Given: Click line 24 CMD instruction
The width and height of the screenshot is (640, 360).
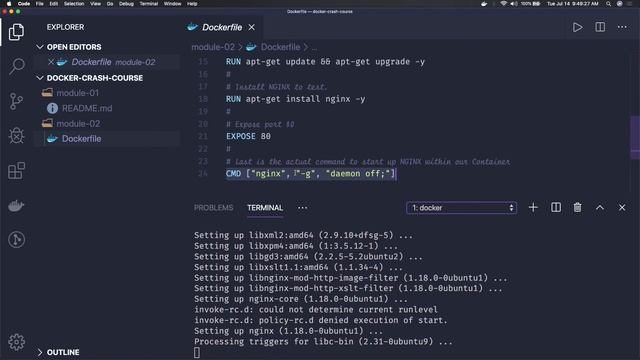Looking at the screenshot, I should (311, 173).
